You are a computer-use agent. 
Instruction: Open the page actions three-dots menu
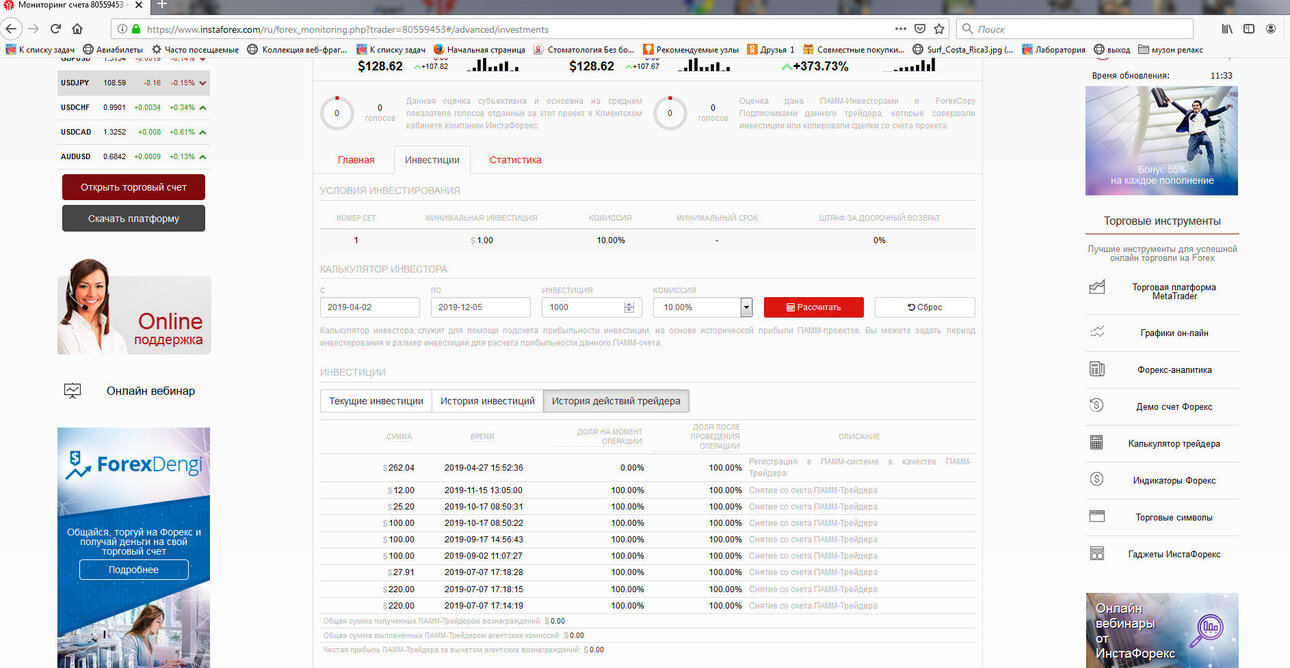901,29
